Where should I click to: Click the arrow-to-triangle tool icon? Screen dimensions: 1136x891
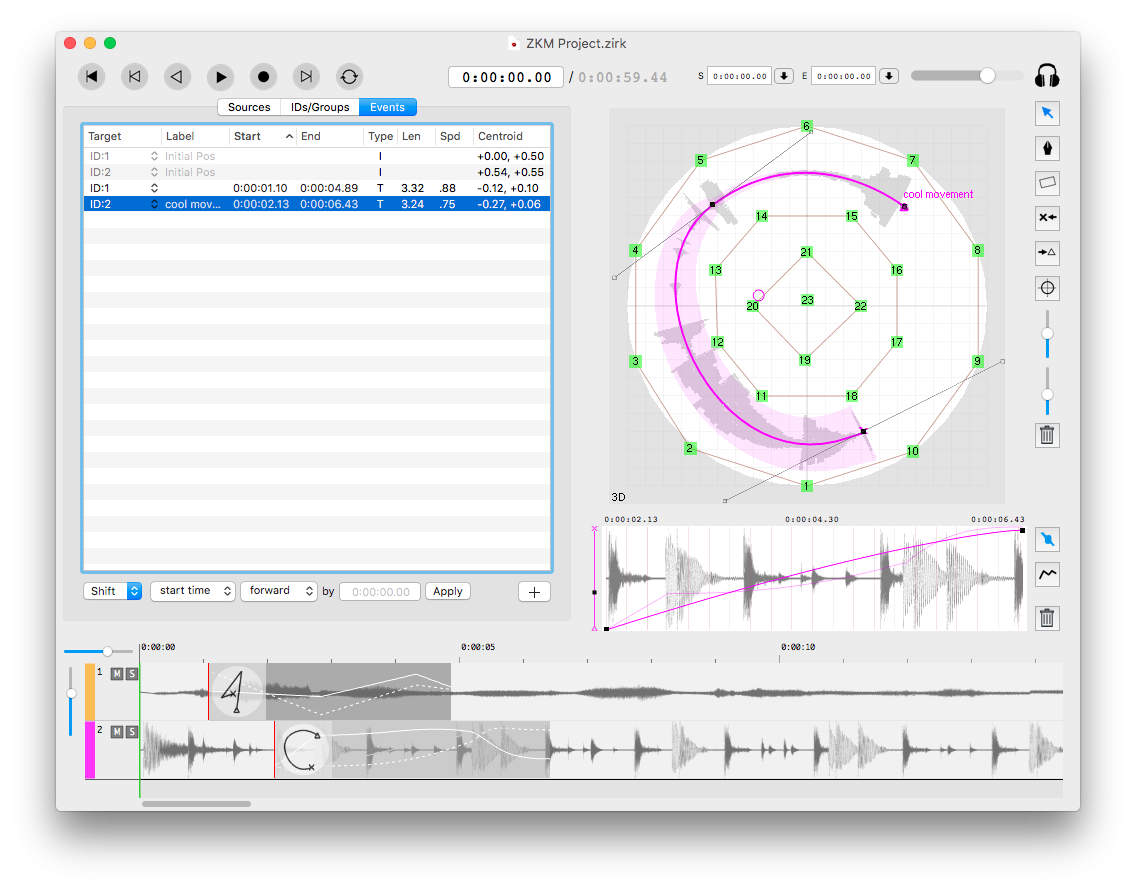pos(1047,252)
